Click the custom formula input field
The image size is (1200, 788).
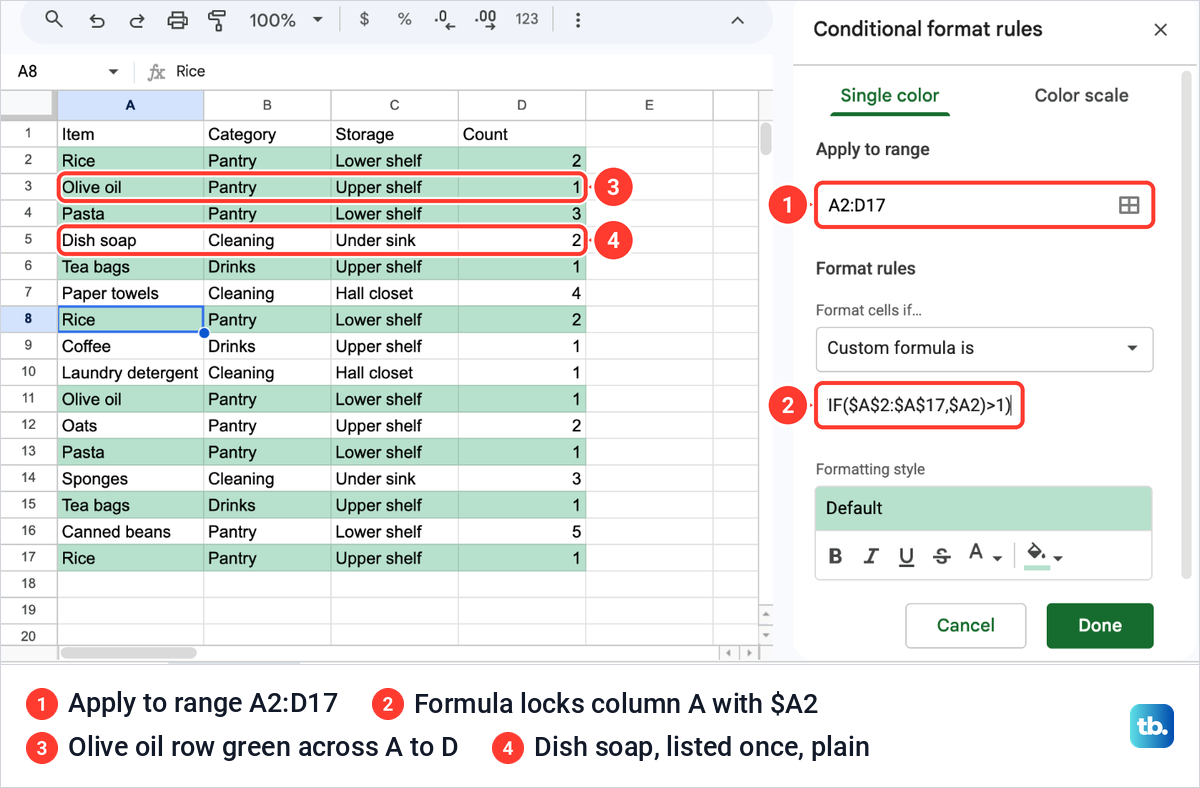919,405
